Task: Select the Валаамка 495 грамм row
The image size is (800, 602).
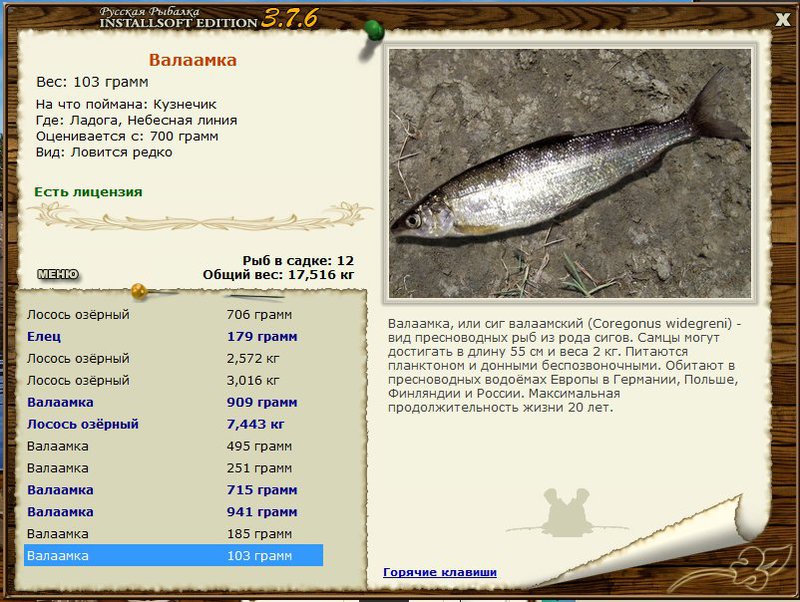Action: [173, 446]
